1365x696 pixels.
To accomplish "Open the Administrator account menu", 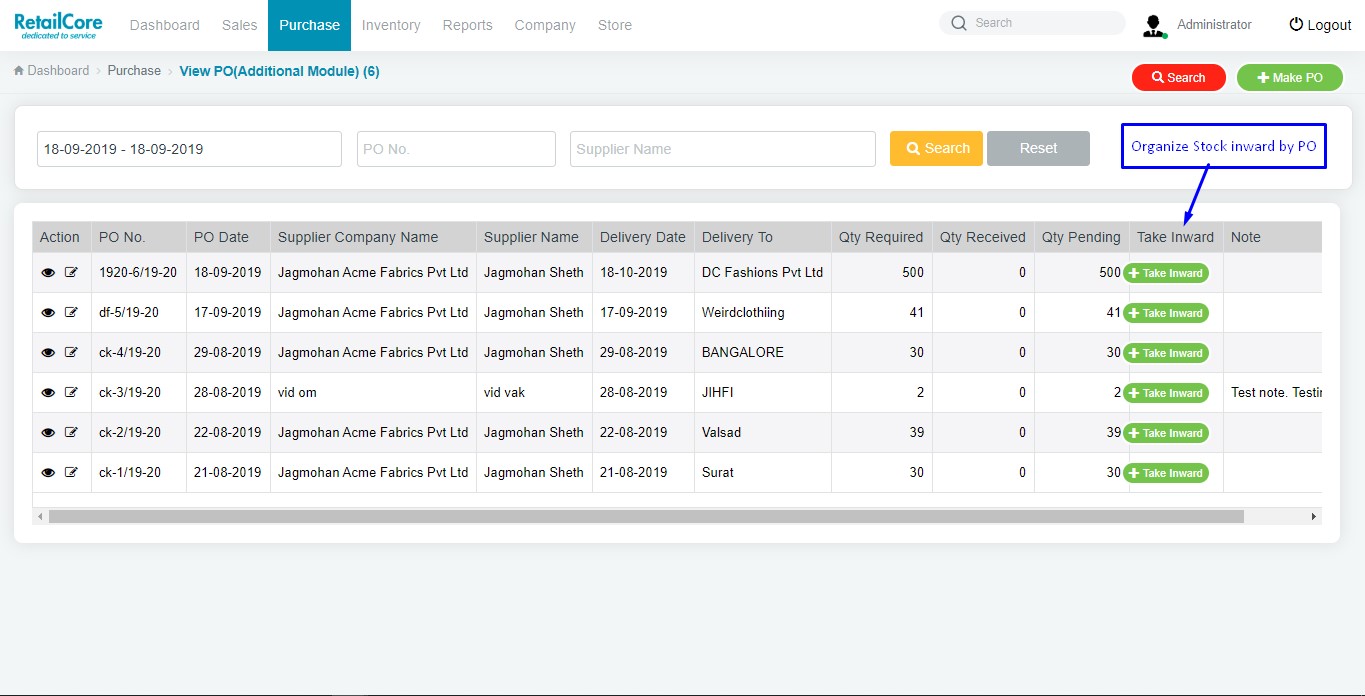I will (1214, 25).
